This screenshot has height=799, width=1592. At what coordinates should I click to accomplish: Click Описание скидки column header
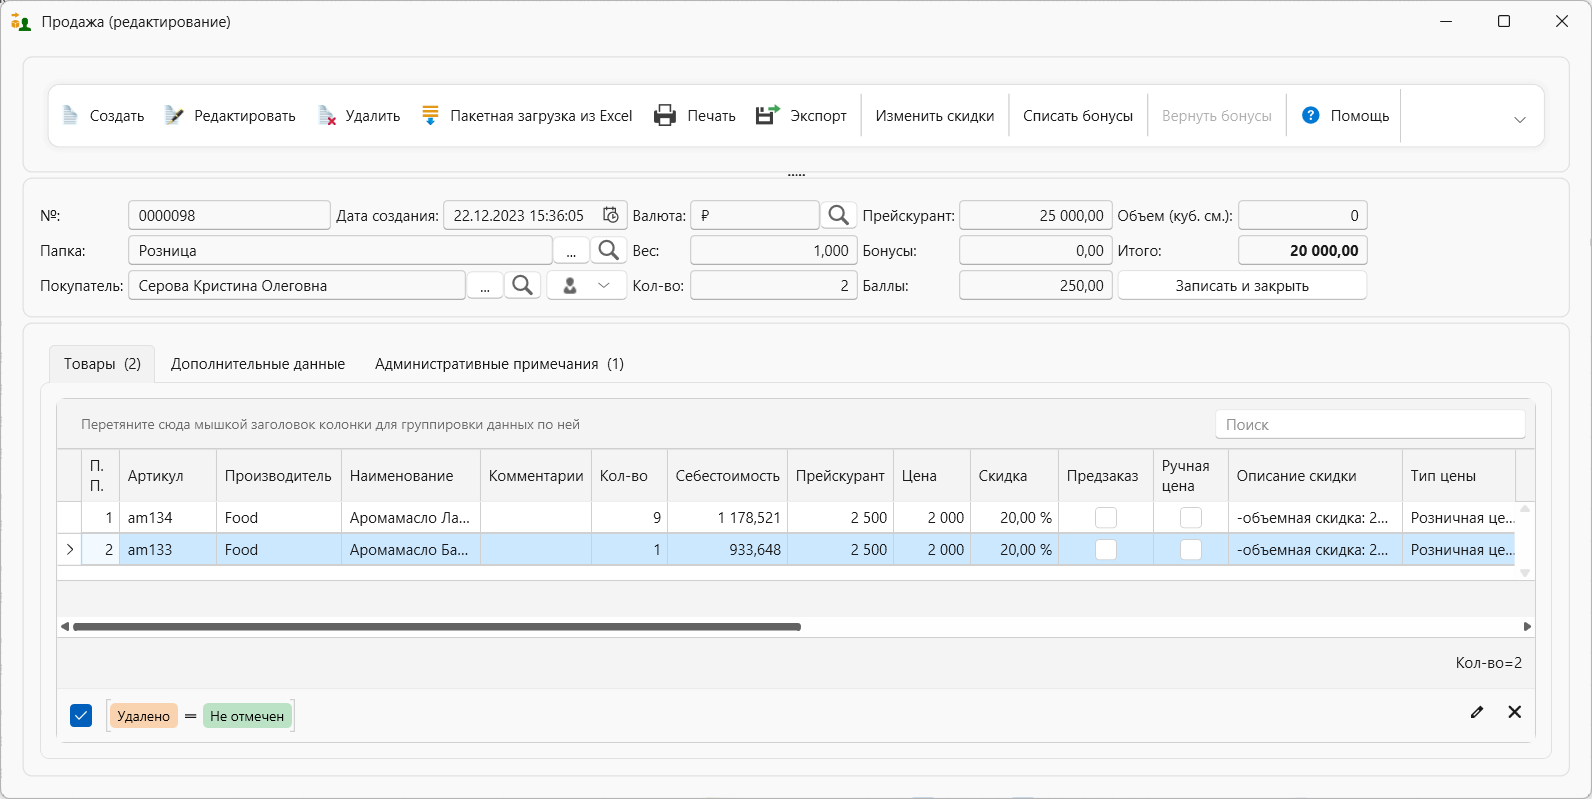coord(1315,476)
